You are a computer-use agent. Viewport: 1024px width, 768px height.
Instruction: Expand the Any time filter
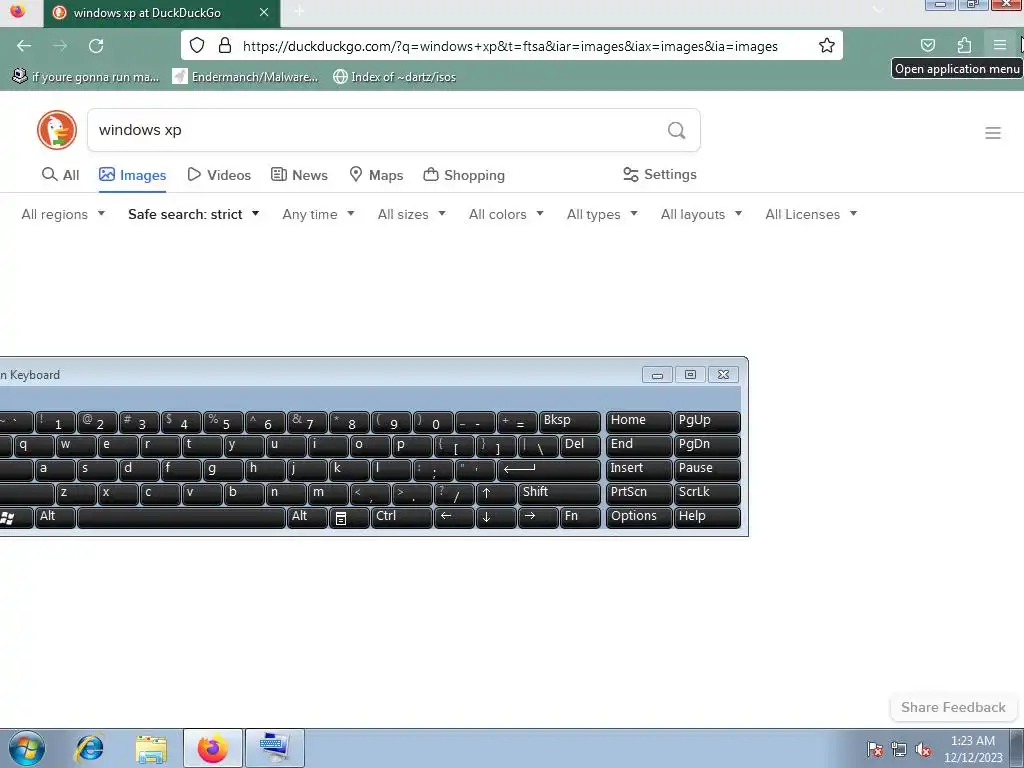pos(318,214)
